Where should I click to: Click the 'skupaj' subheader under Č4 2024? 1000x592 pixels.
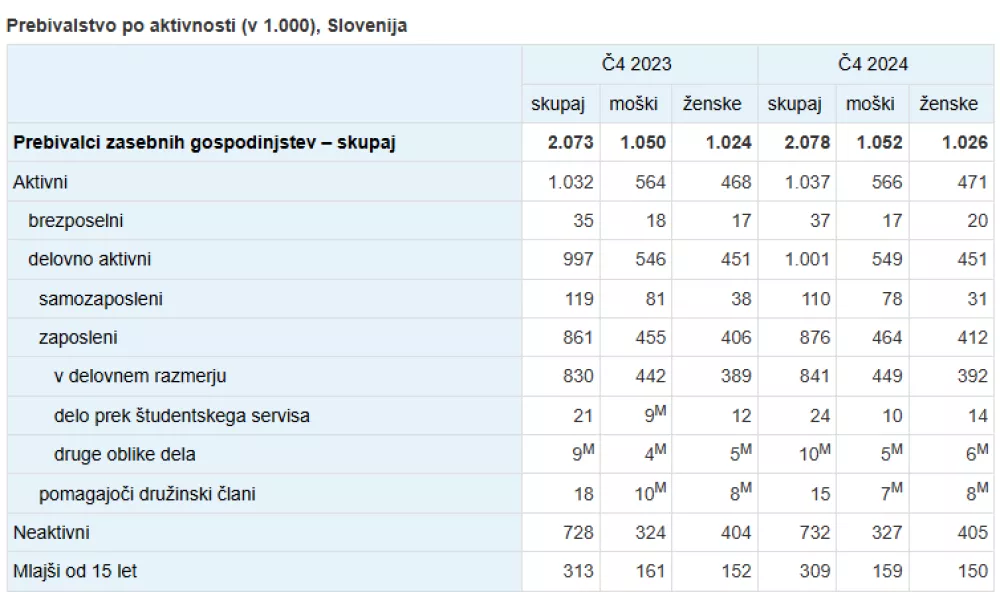point(794,103)
